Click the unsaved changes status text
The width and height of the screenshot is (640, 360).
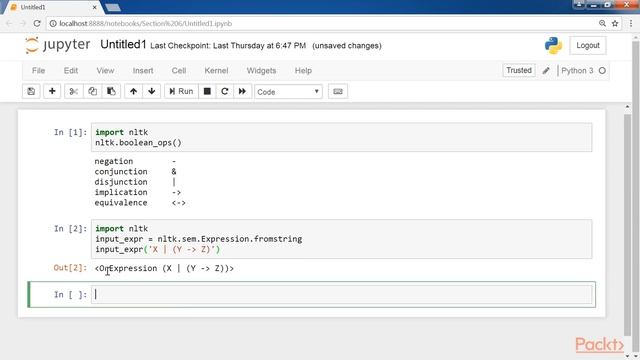(347, 46)
